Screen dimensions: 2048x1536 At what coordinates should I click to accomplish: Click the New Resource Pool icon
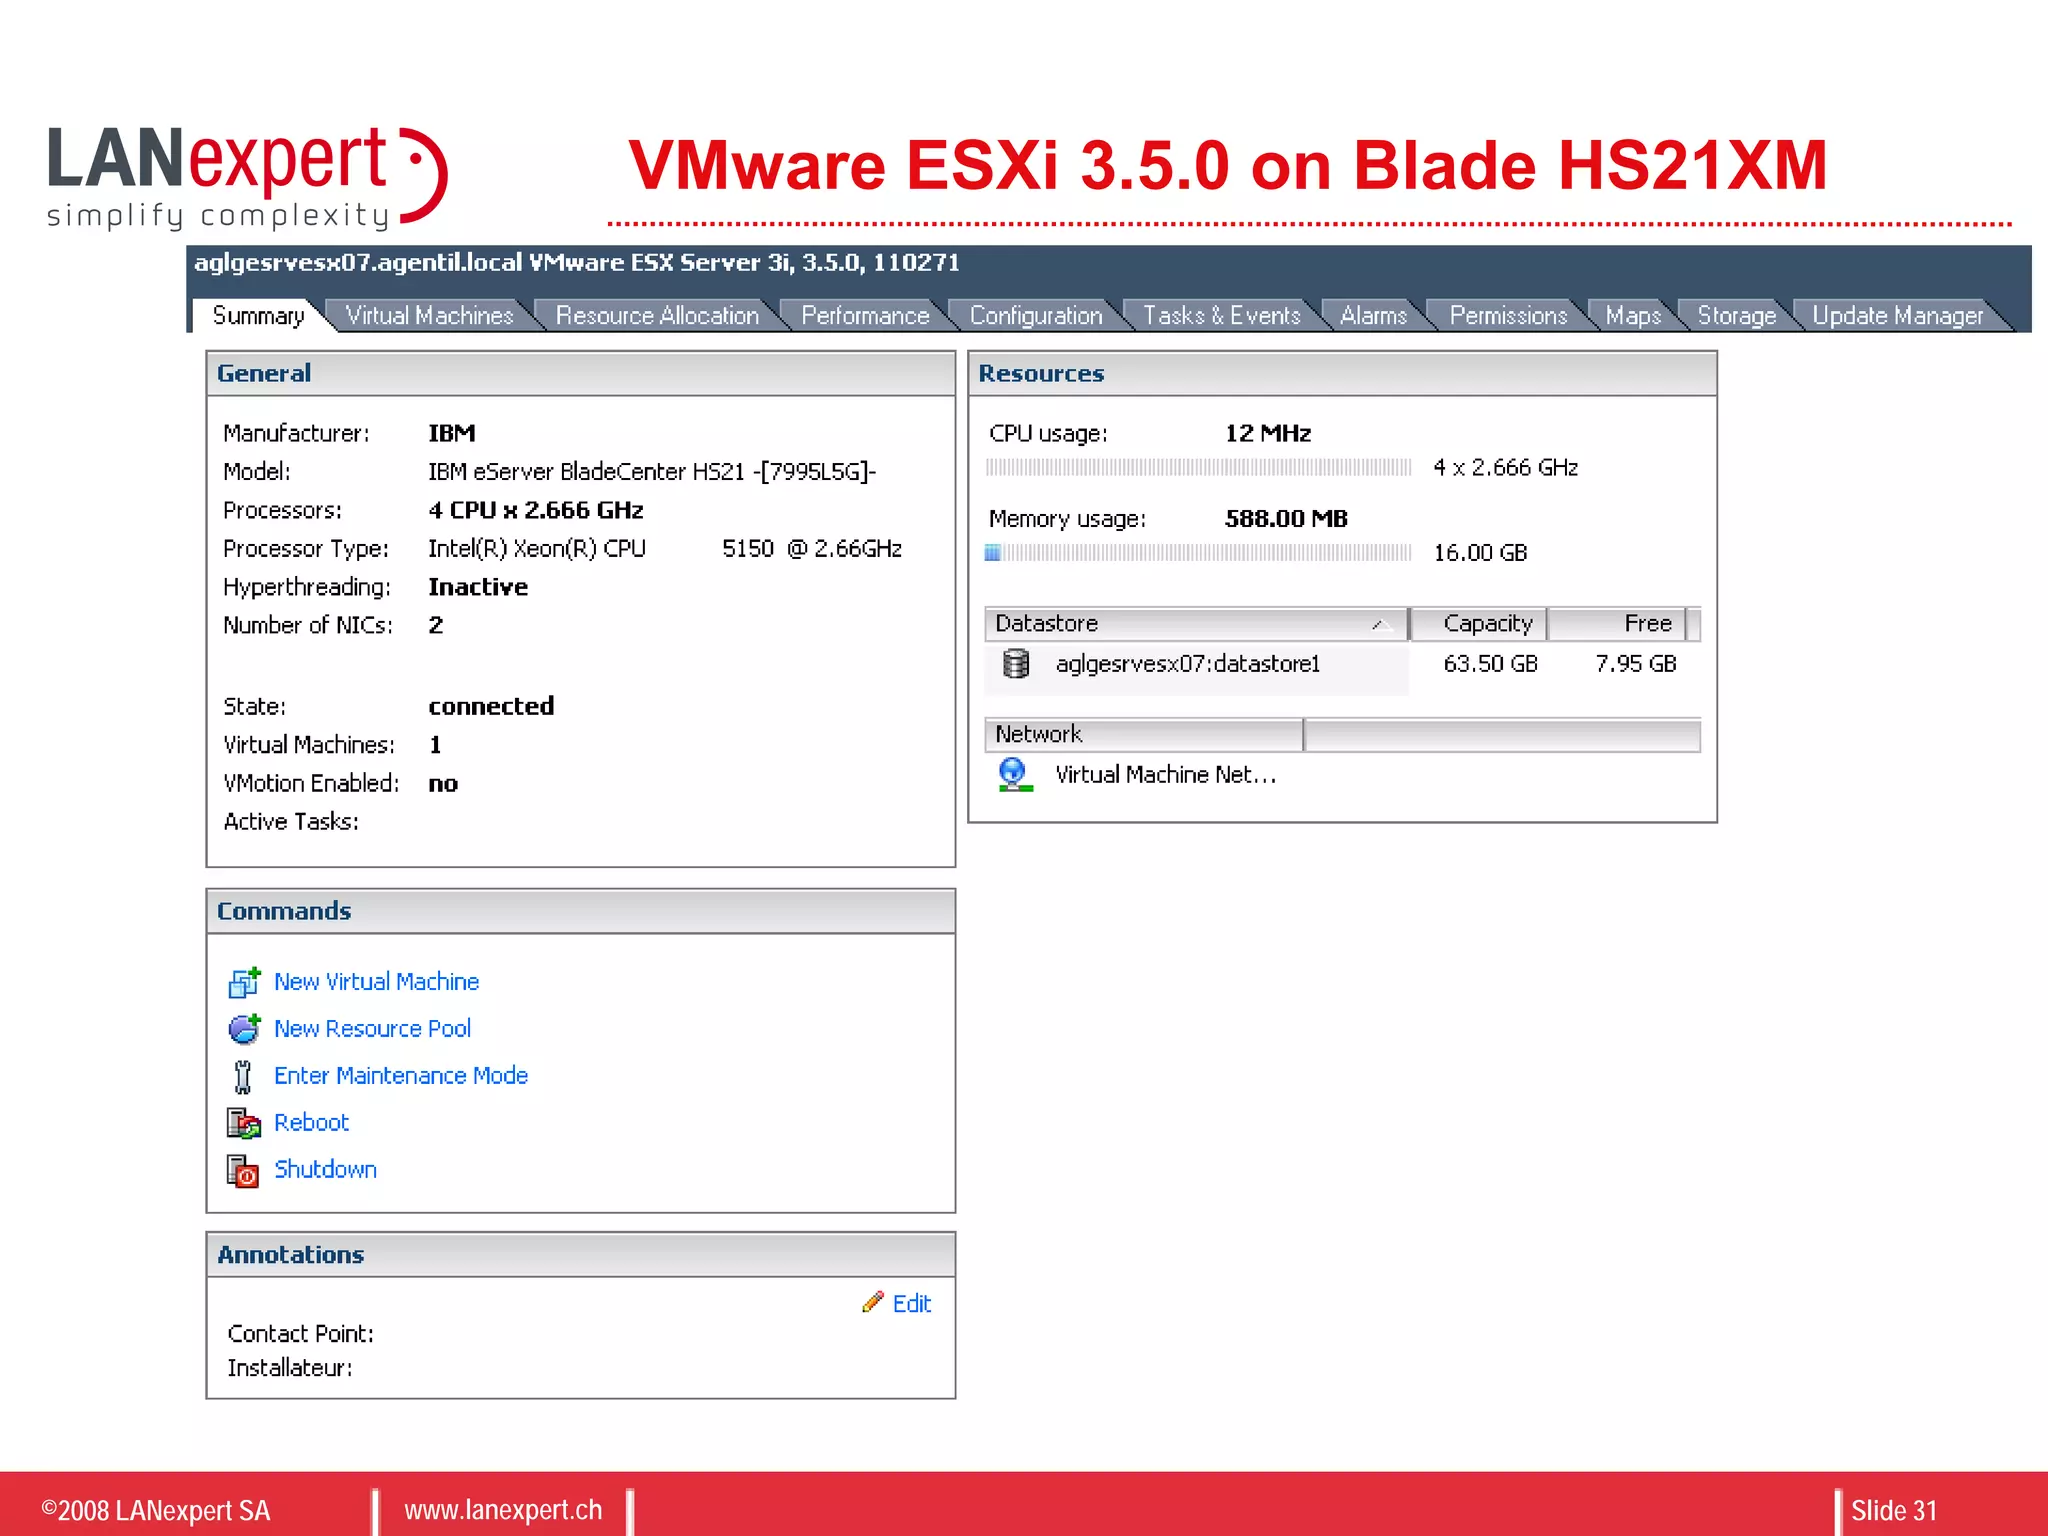(x=244, y=1028)
